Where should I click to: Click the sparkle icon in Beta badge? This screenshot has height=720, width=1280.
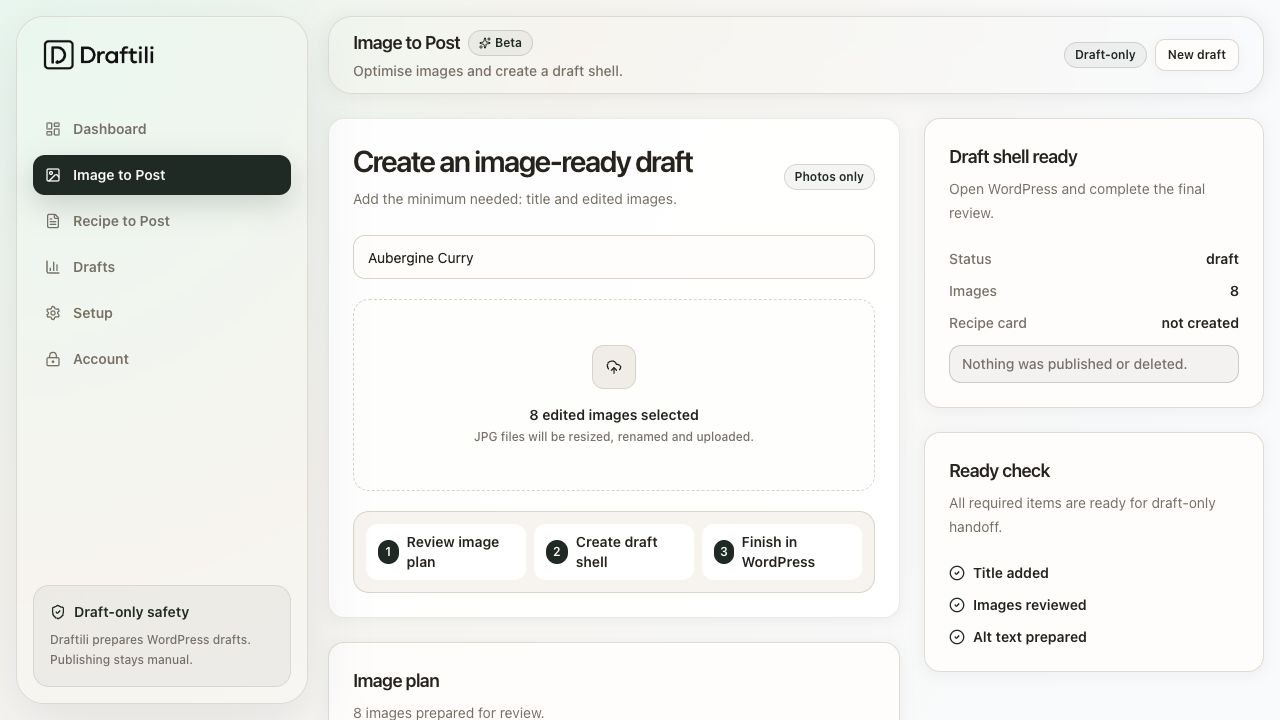(485, 43)
